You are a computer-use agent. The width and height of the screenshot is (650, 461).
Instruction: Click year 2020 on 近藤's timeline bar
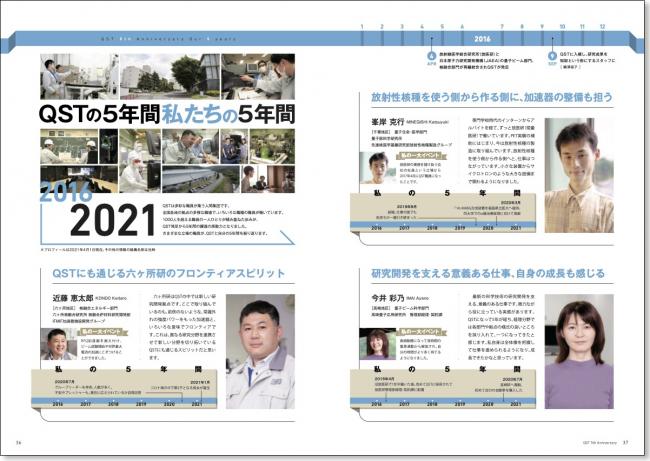[169, 404]
